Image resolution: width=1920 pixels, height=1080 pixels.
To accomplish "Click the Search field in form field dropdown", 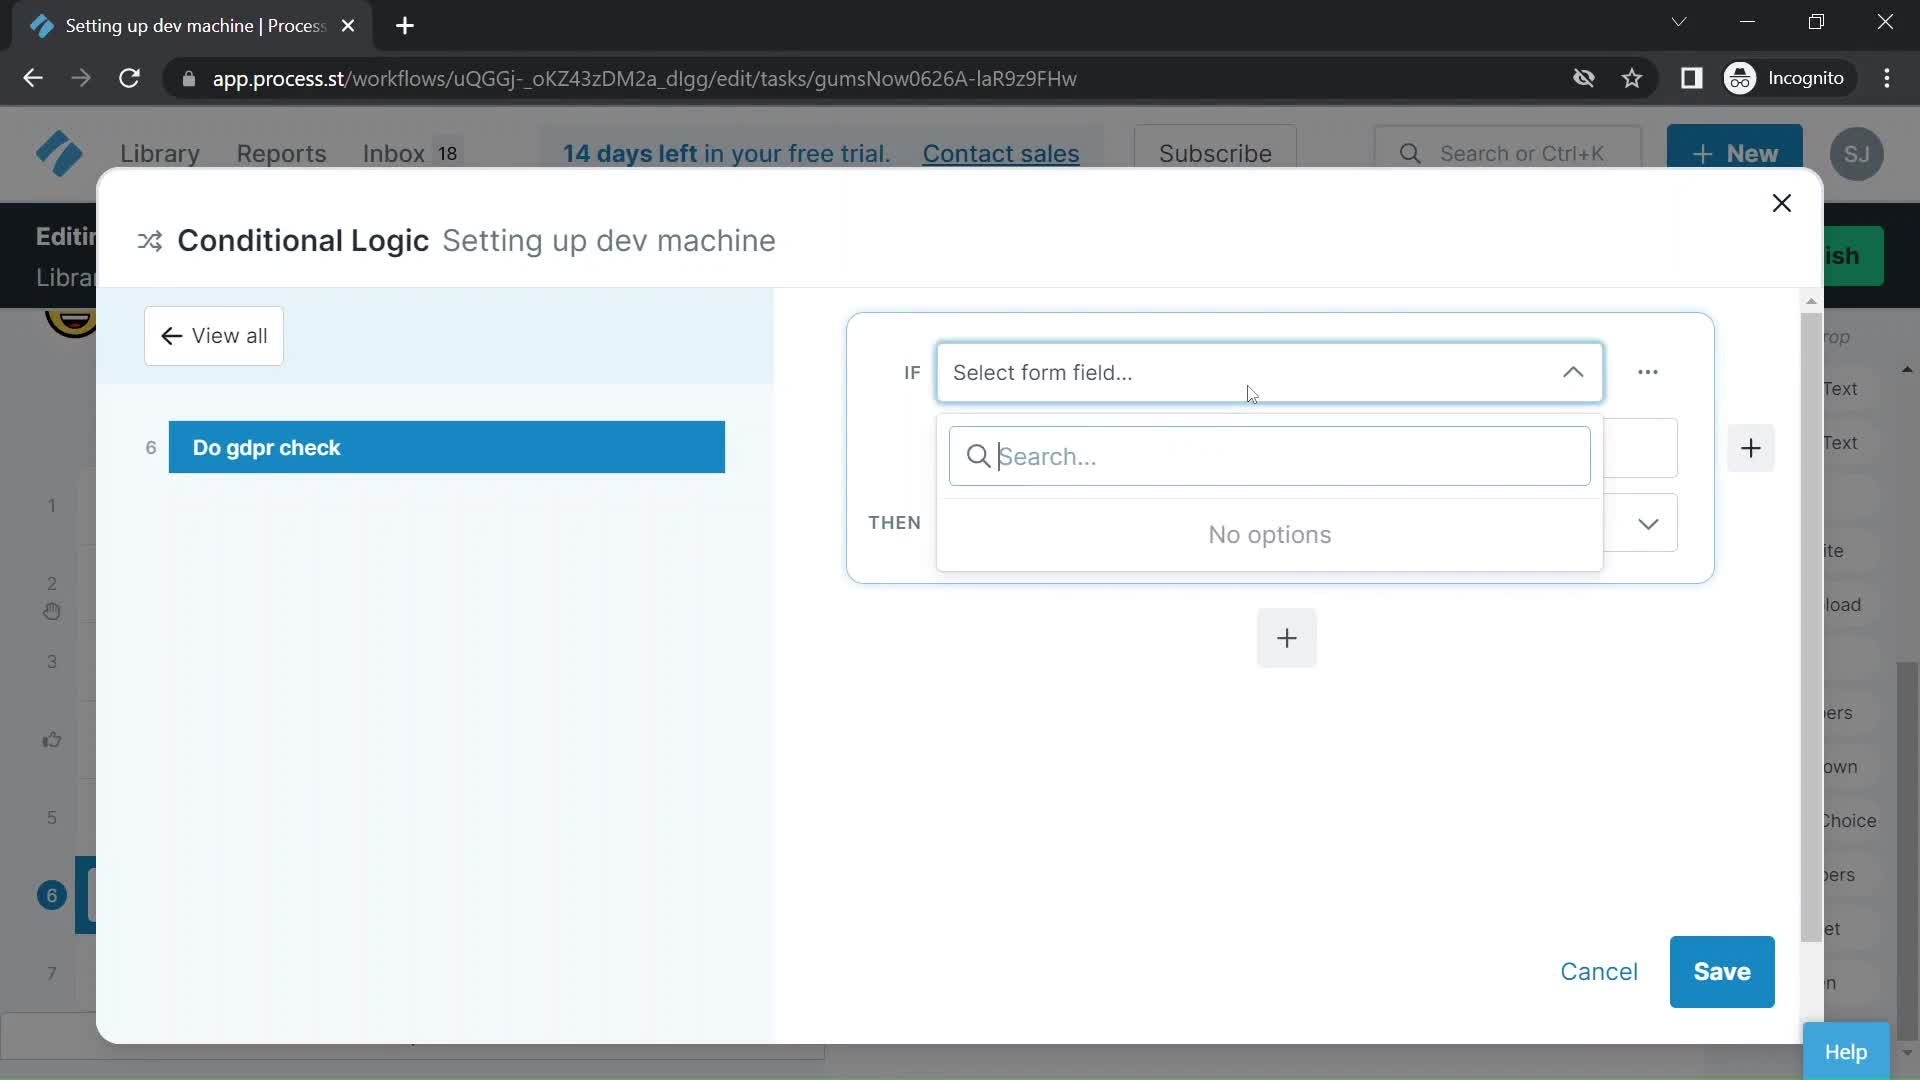I will point(1269,455).
